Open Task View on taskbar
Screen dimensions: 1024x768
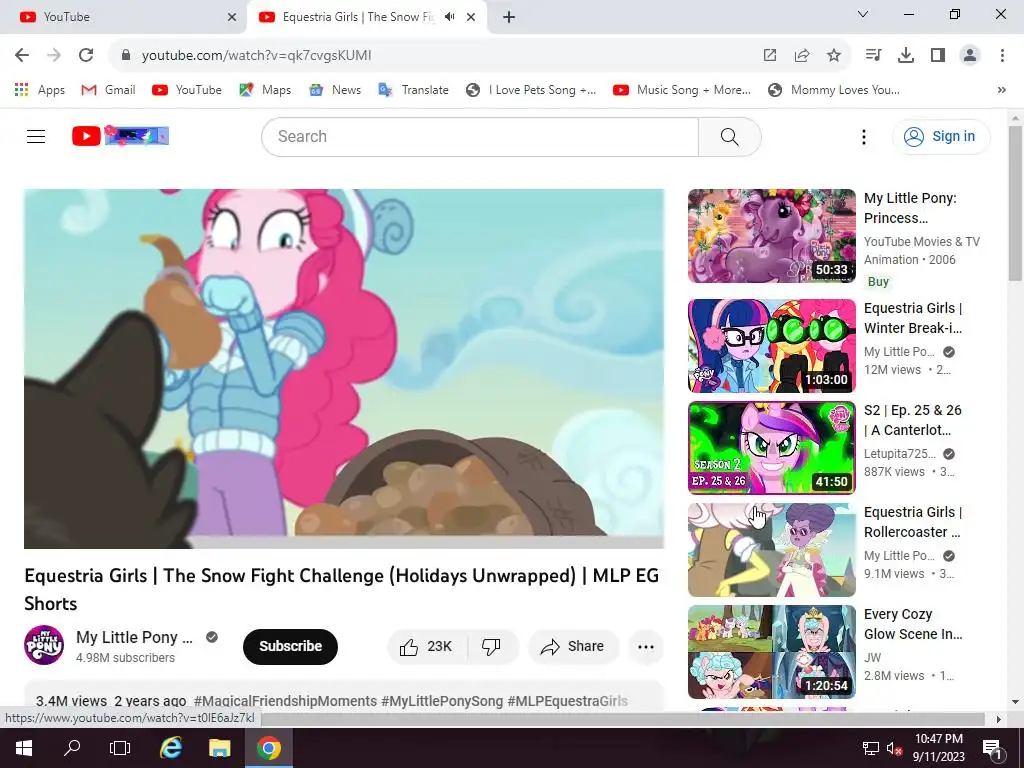pos(120,748)
